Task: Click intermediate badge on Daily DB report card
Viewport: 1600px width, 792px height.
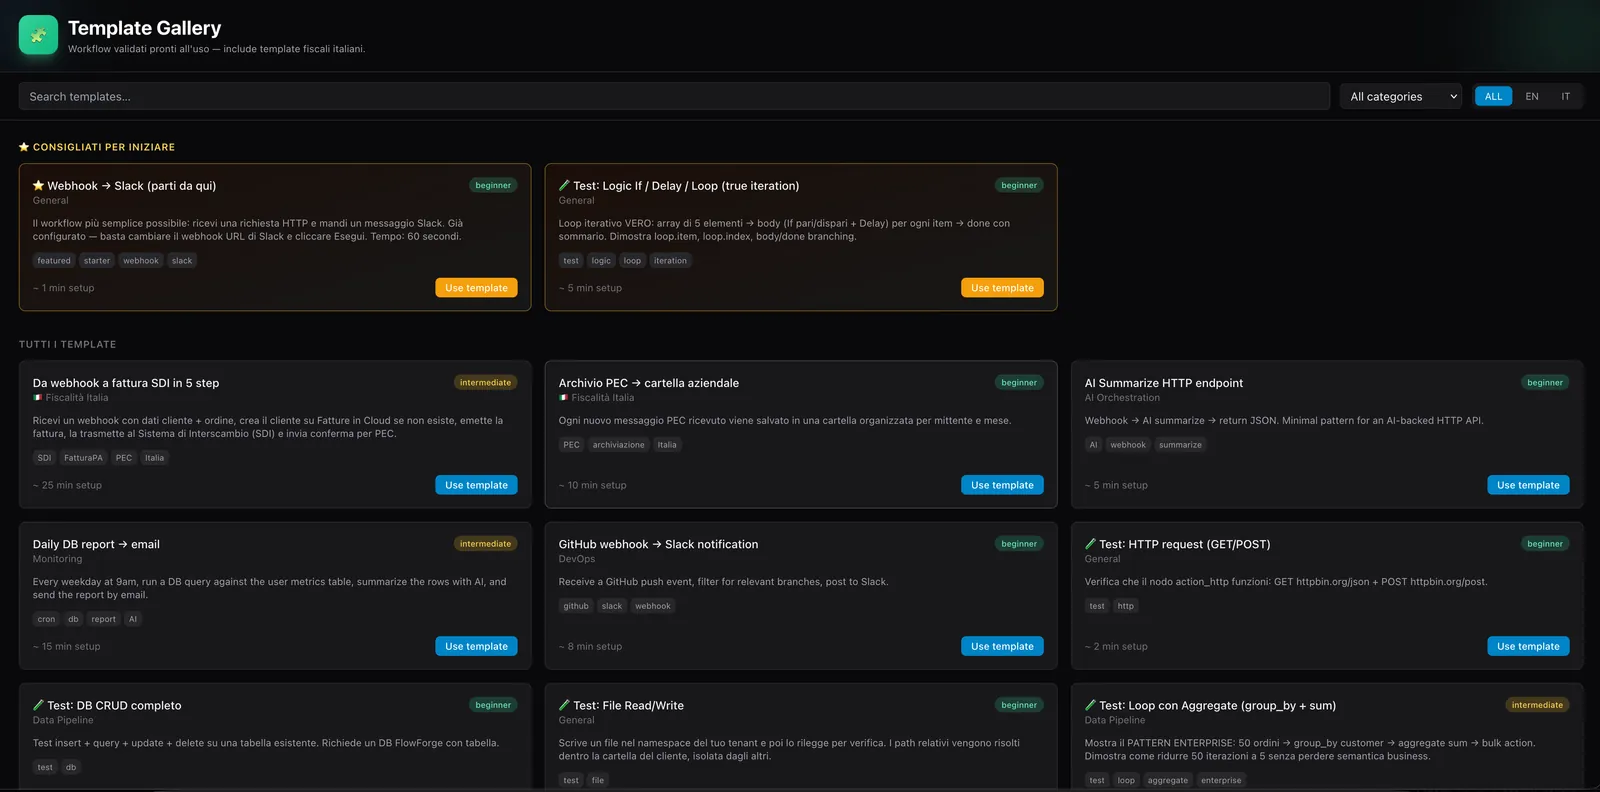Action: 485,544
